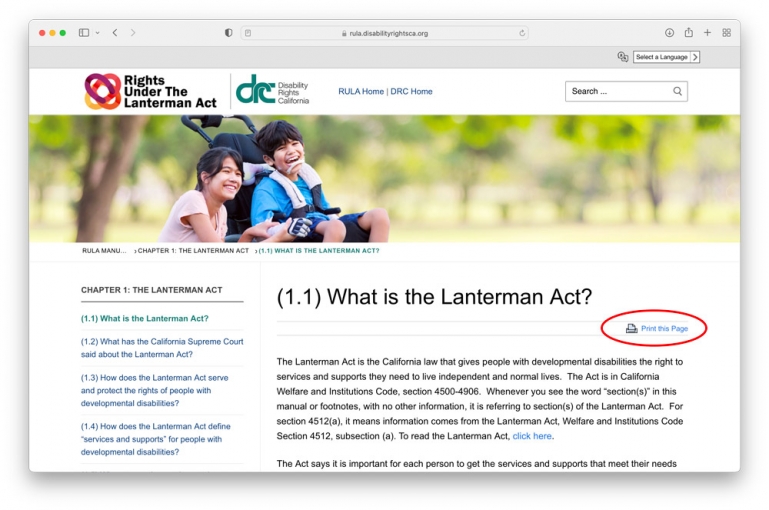The width and height of the screenshot is (769, 510).
Task: Open a new tab with the plus icon
Action: pos(707,33)
